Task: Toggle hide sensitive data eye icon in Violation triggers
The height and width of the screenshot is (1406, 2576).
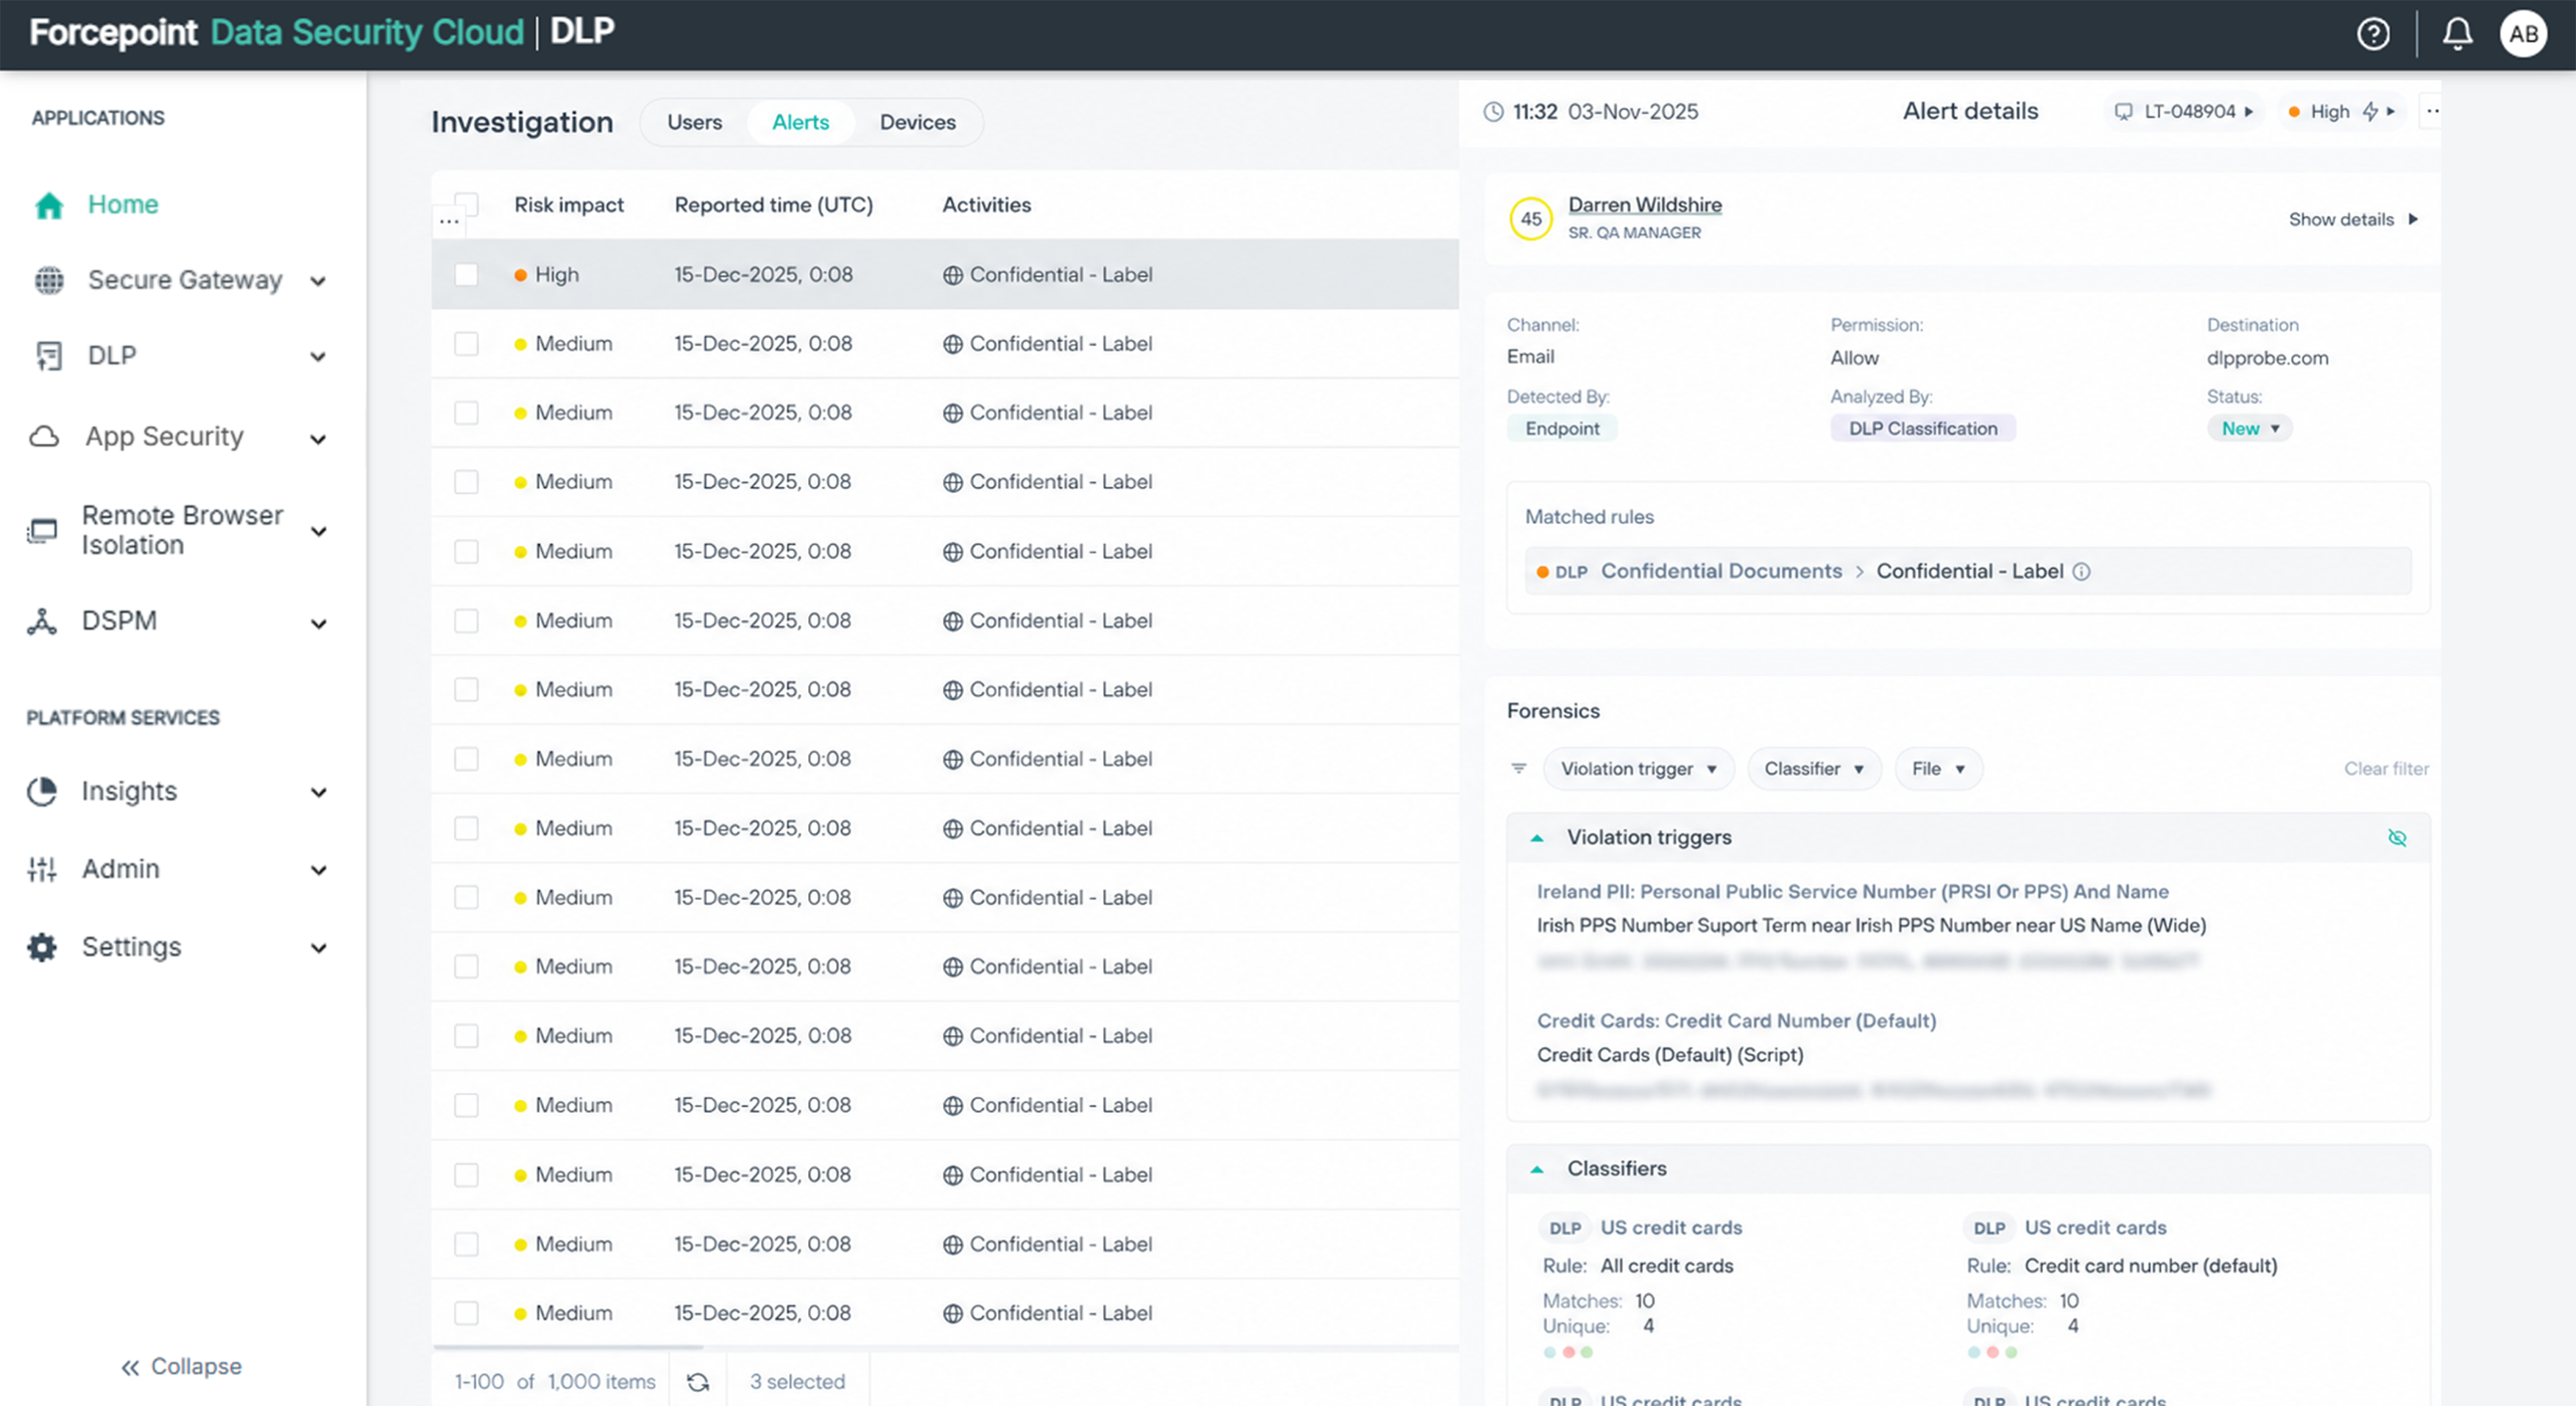Action: 2397,838
